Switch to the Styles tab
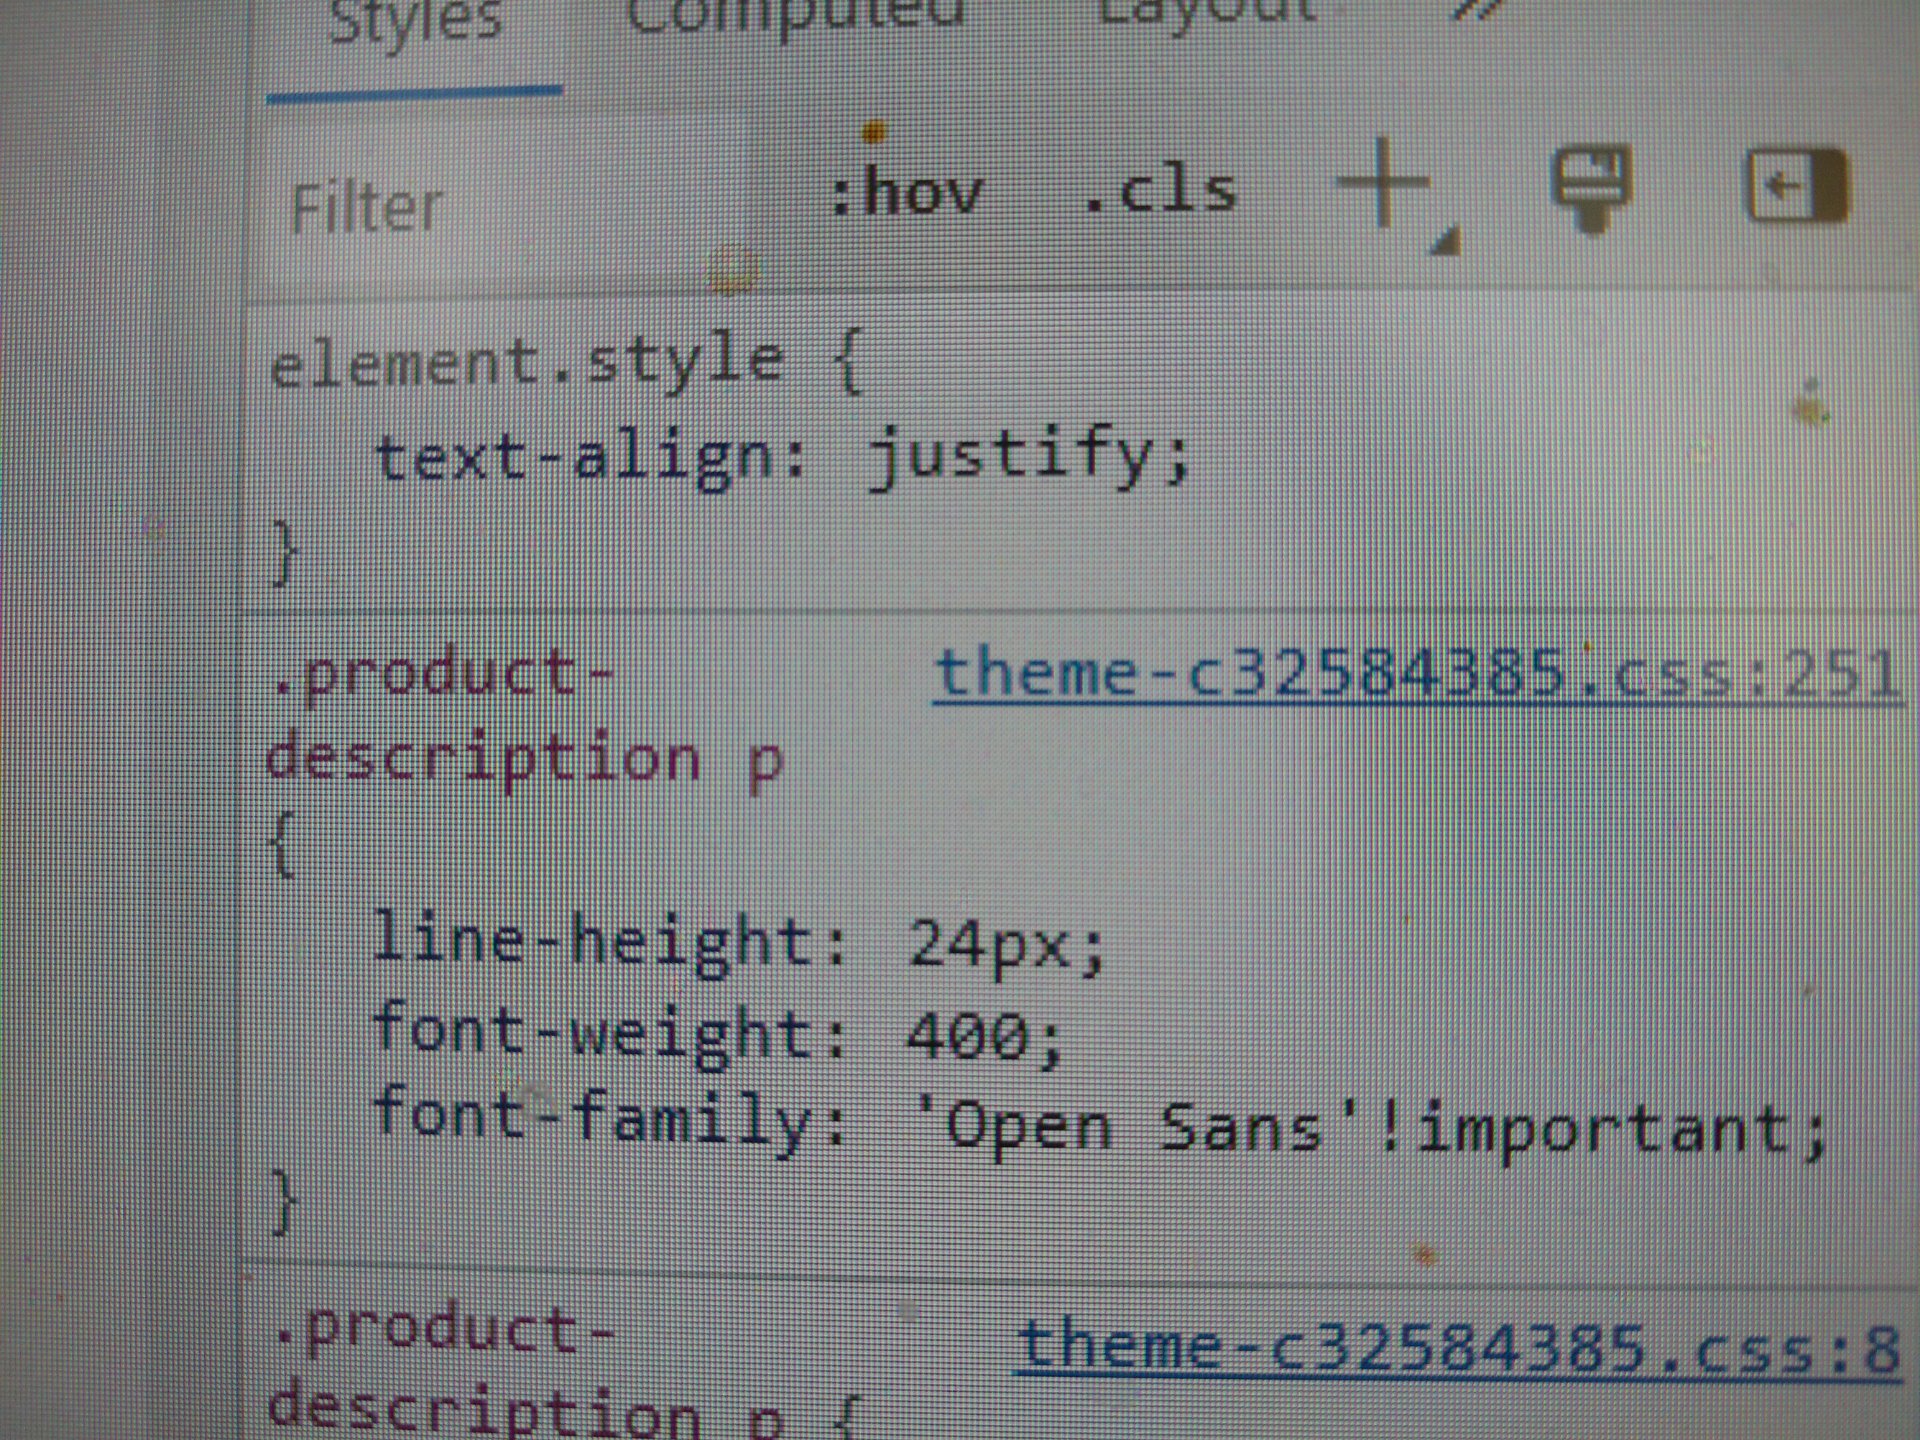1920x1440 pixels. tap(415, 22)
